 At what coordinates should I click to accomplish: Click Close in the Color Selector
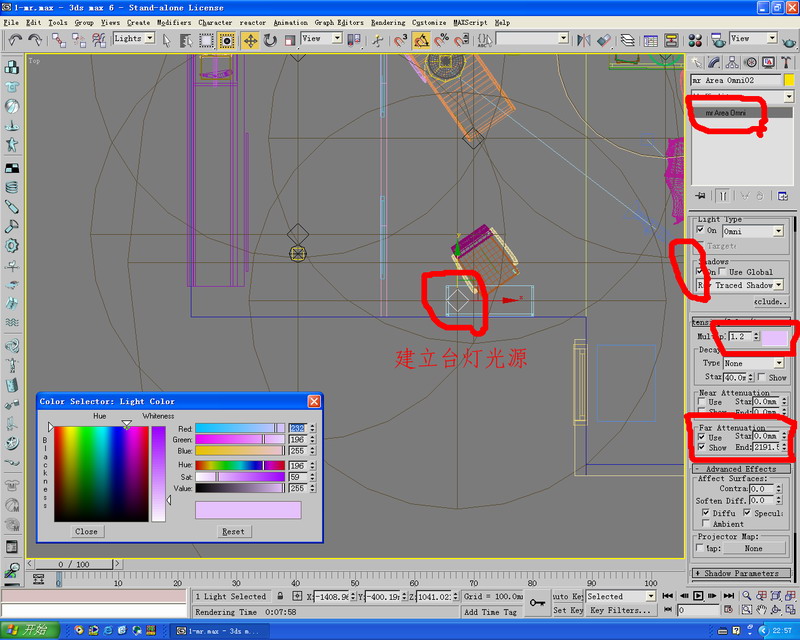point(87,531)
